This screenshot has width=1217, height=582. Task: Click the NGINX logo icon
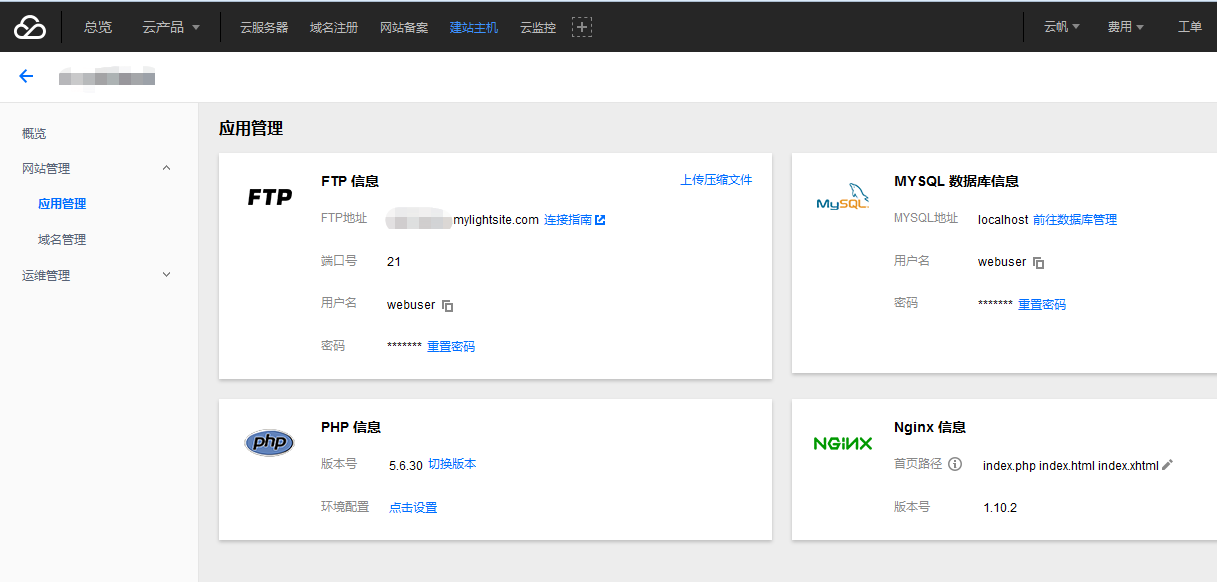click(843, 443)
